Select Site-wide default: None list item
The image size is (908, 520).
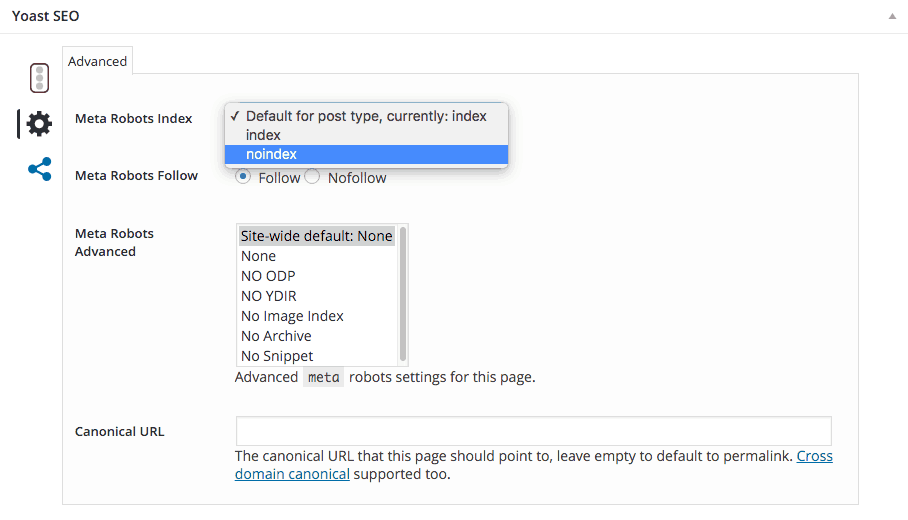(316, 237)
